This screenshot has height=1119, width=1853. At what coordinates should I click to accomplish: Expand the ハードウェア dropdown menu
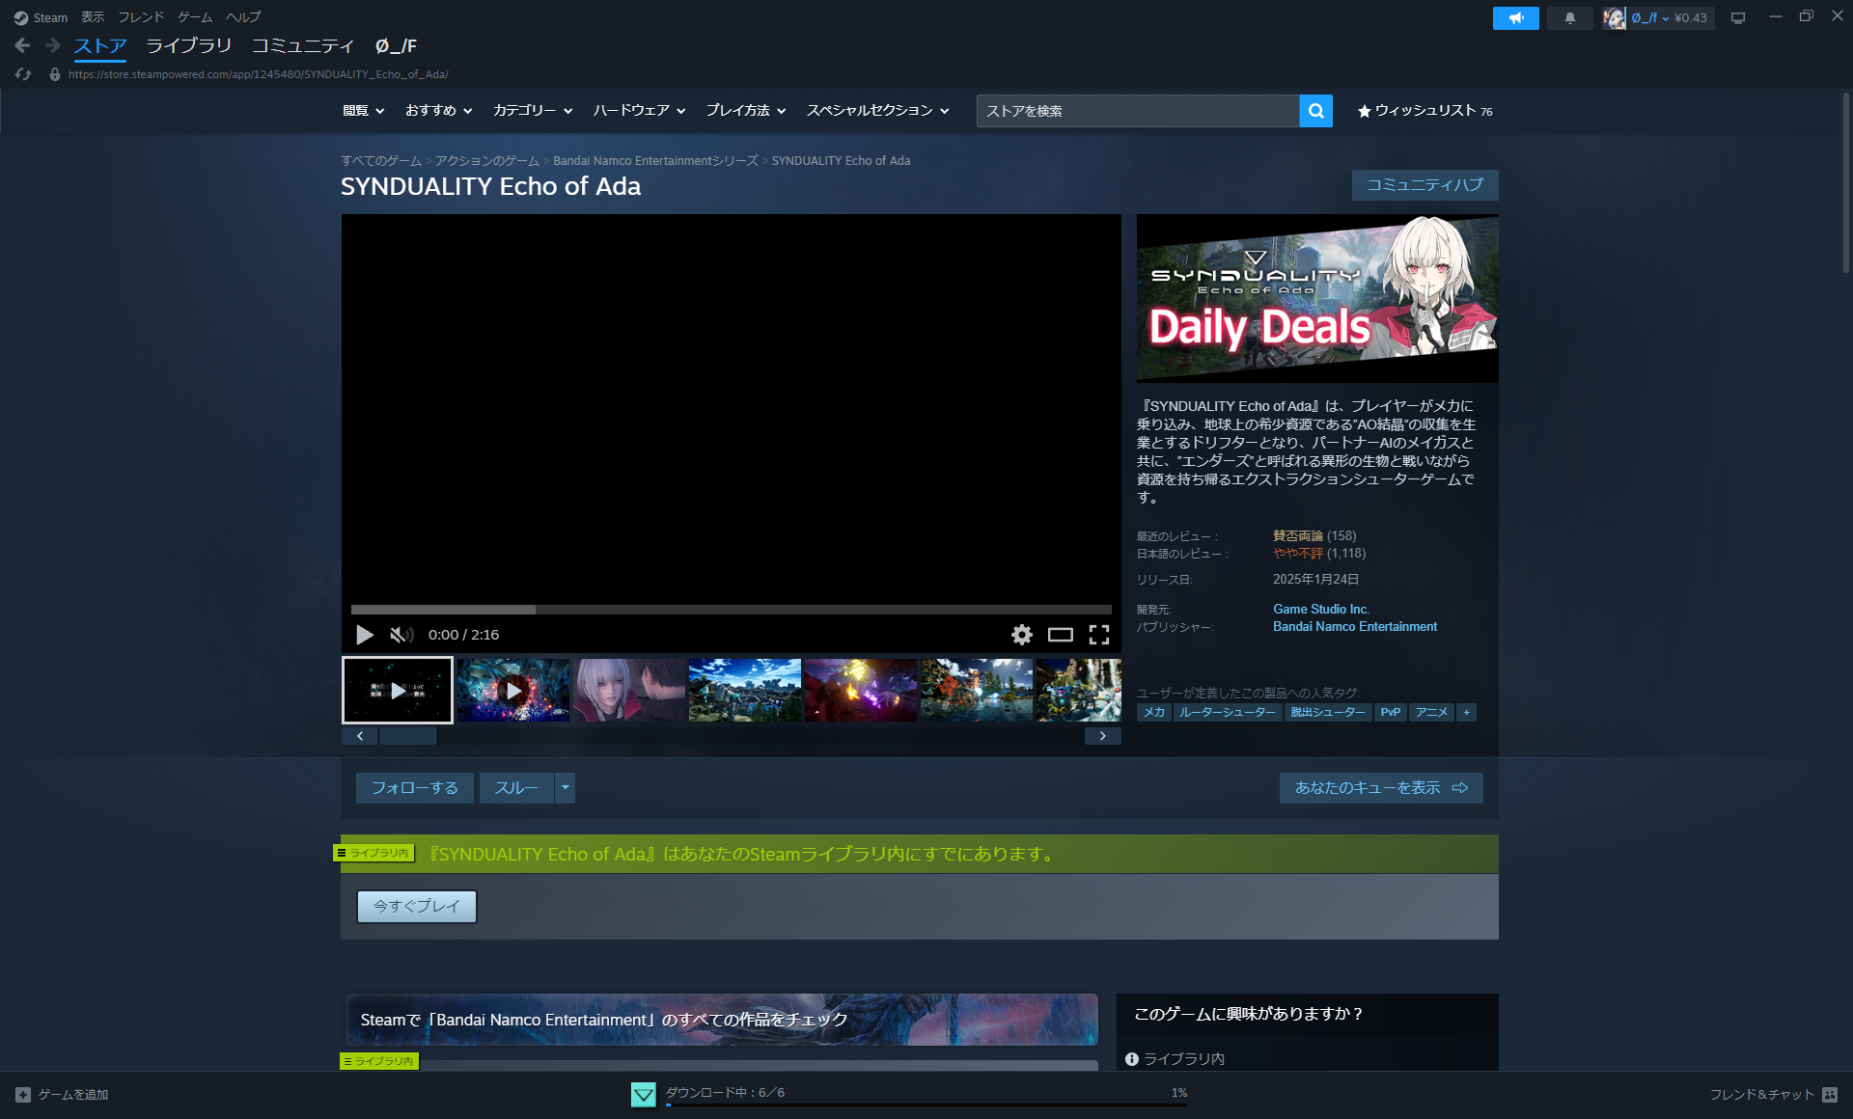[638, 111]
